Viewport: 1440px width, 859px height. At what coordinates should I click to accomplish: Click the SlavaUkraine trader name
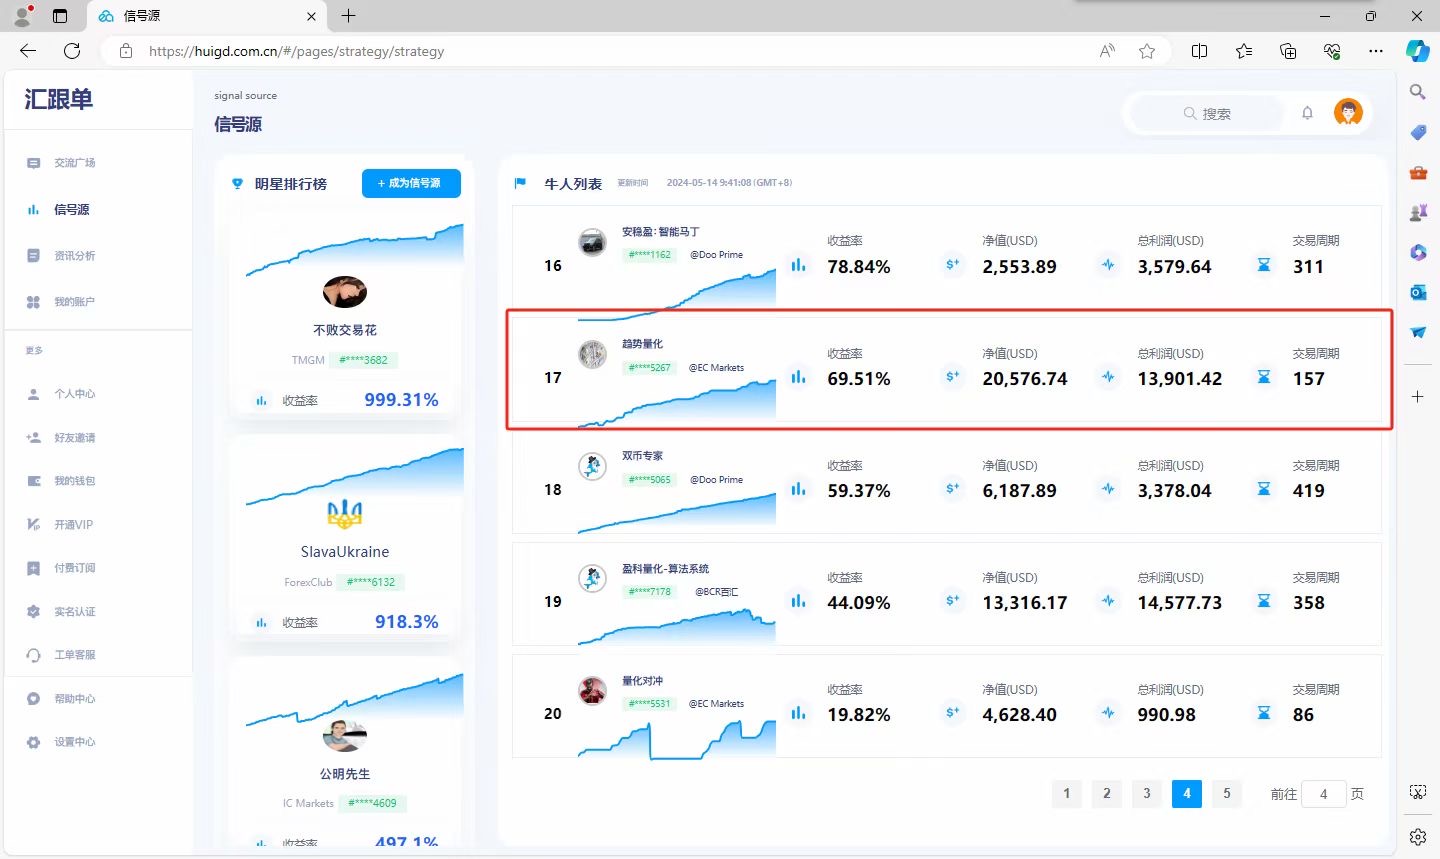click(x=345, y=552)
